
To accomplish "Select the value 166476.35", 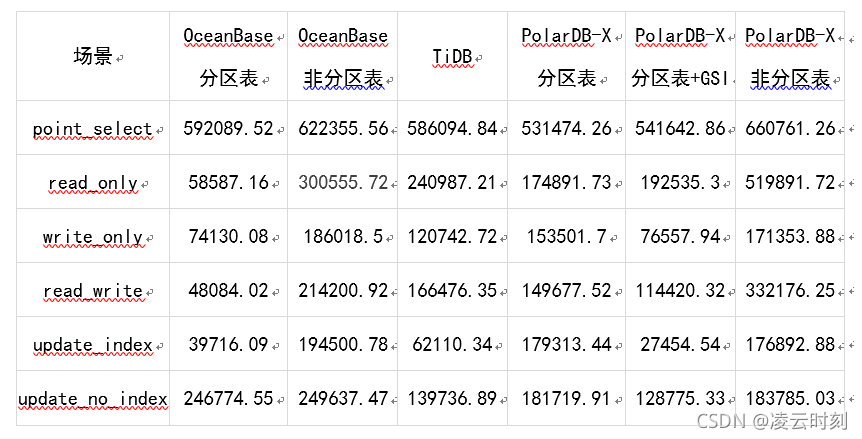I will [452, 290].
